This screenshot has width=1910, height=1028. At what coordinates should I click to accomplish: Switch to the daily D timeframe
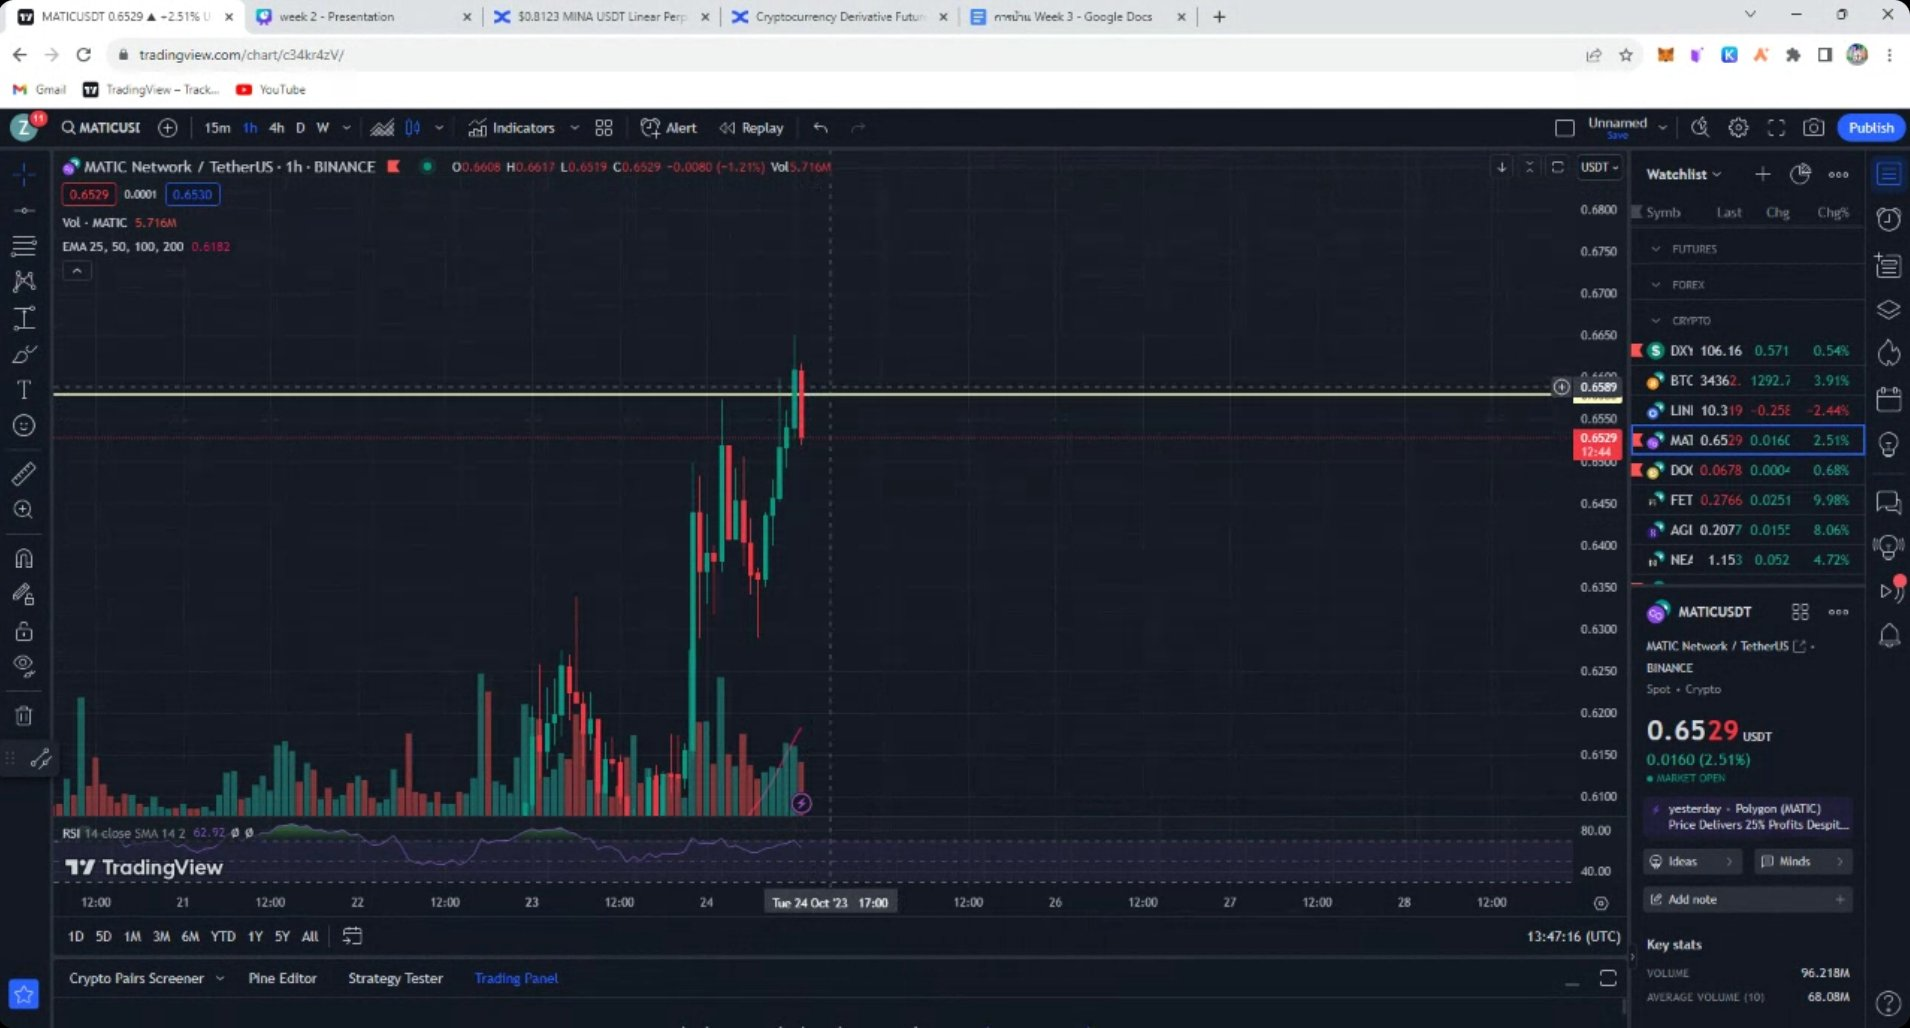(x=300, y=128)
